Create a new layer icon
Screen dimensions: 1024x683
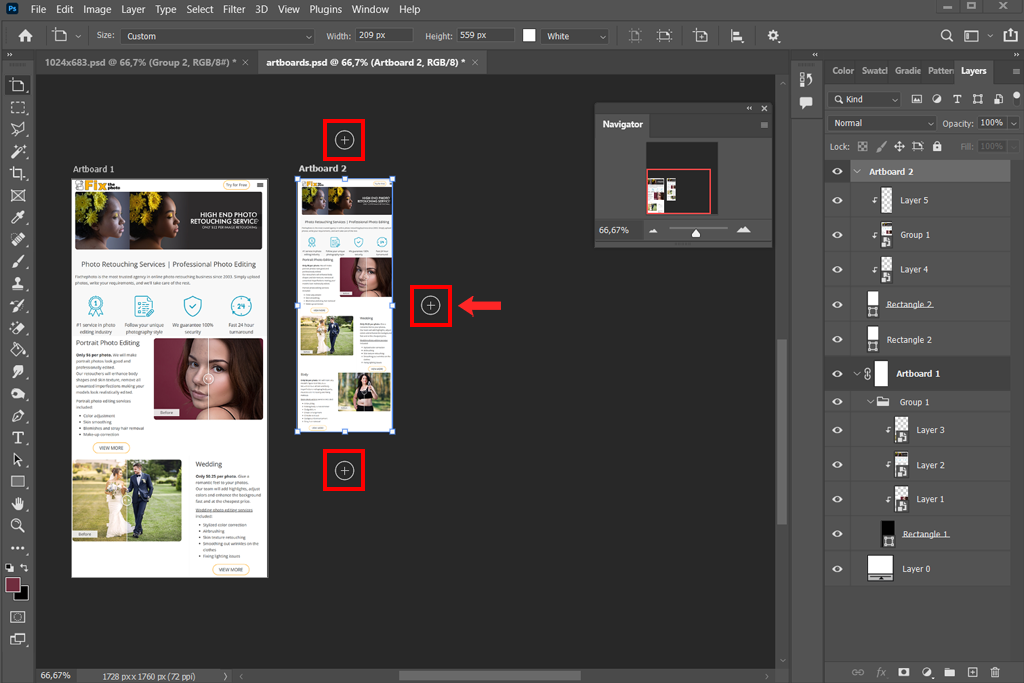[x=972, y=672]
